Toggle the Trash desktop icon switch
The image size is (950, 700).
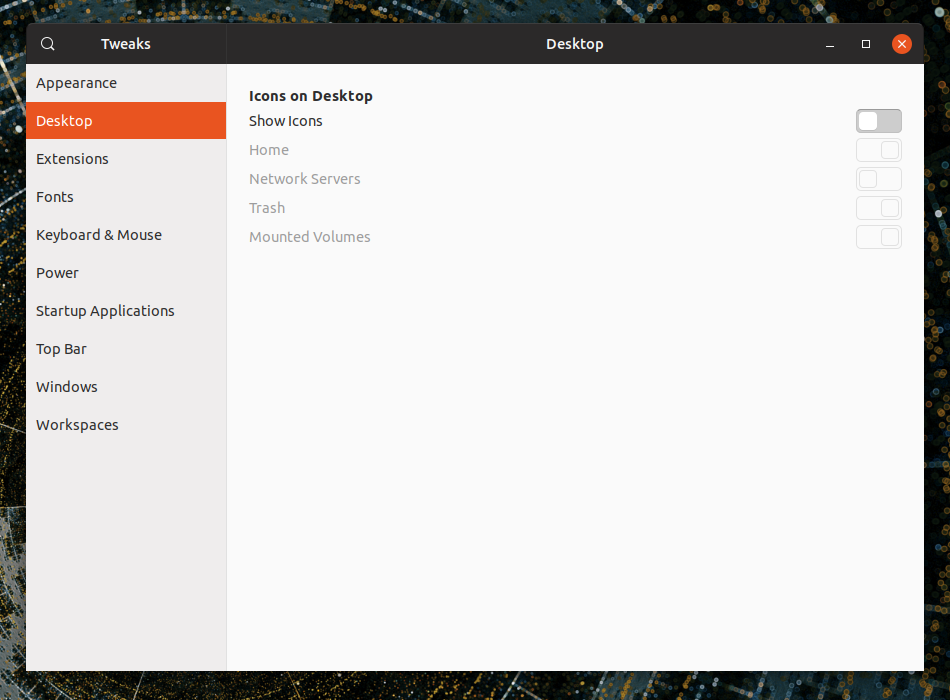pyautogui.click(x=879, y=208)
